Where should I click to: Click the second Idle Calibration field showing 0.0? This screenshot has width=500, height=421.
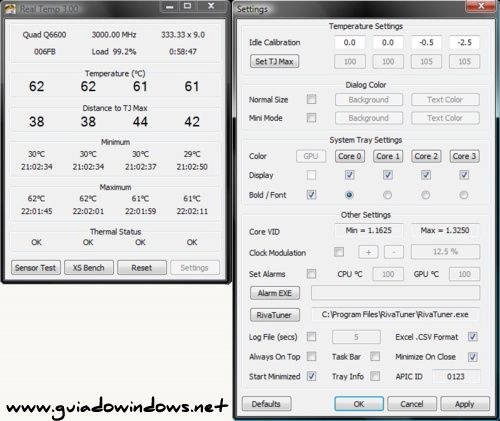(x=388, y=43)
